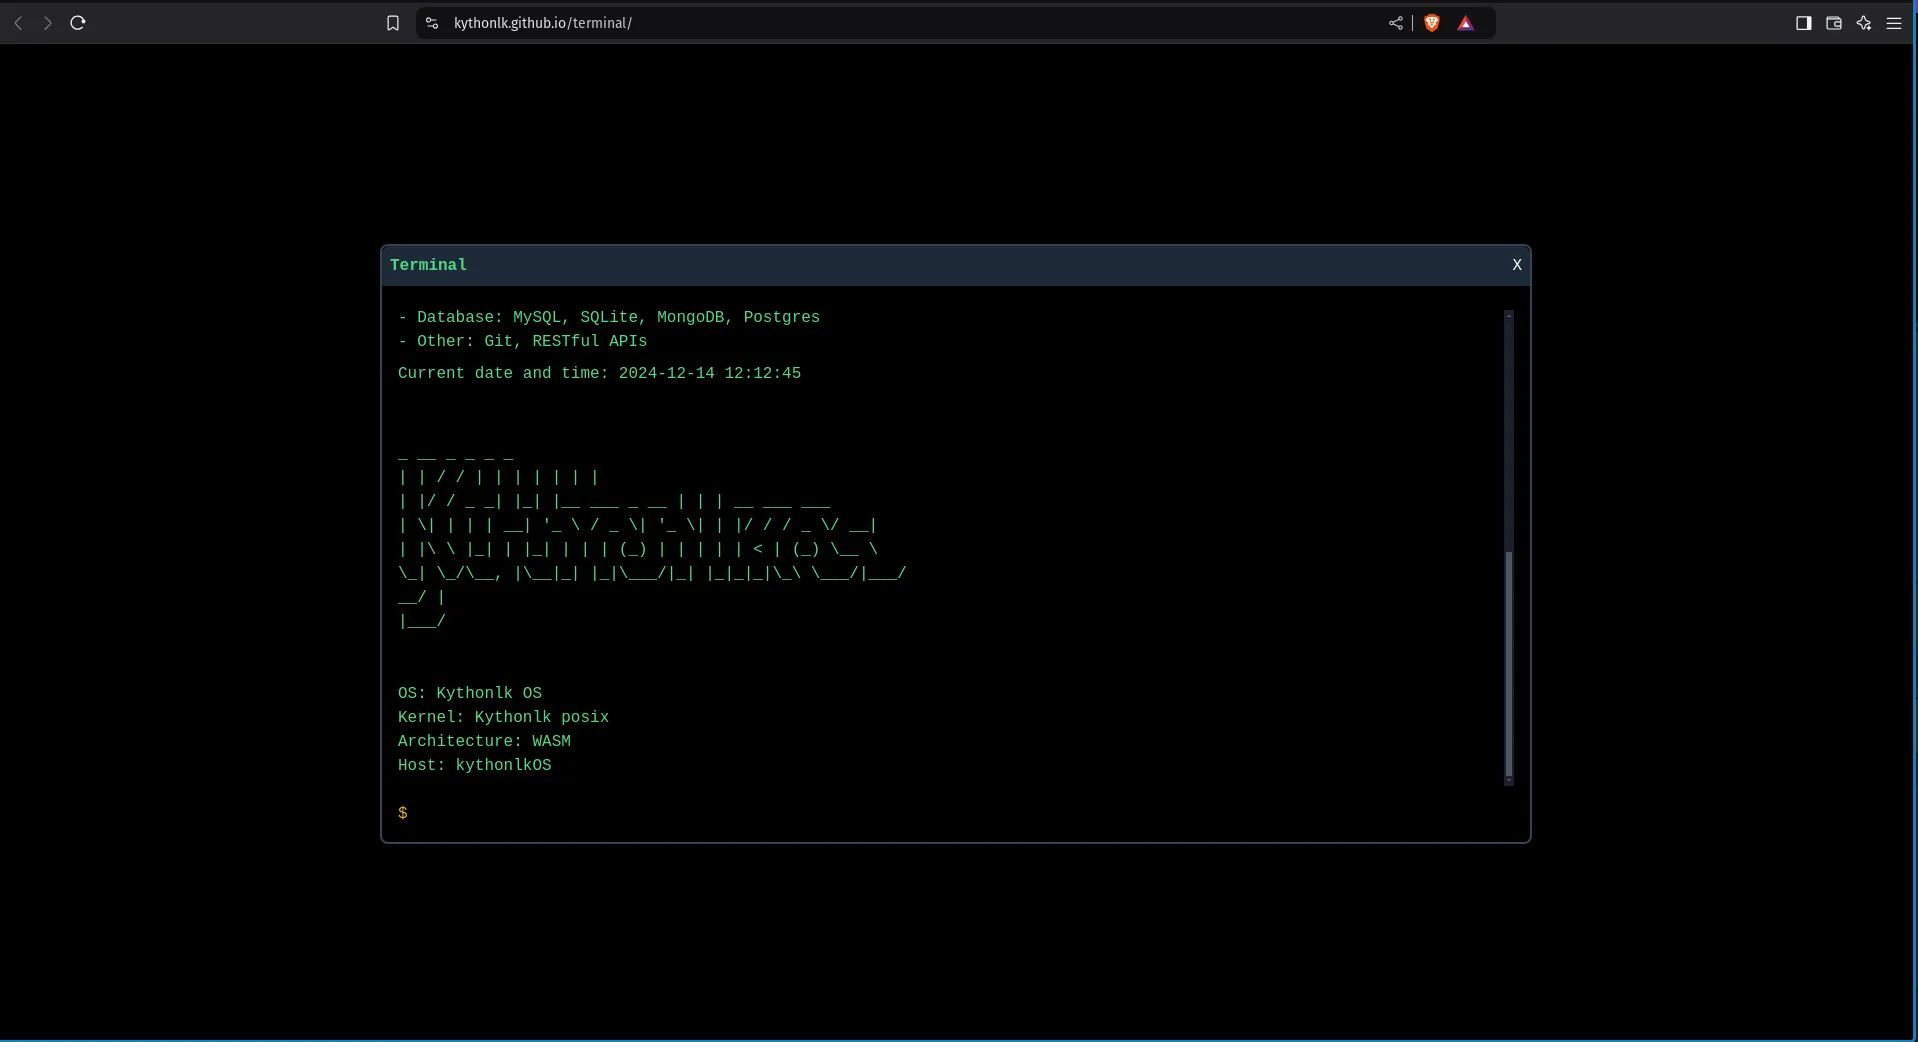Open the Brave Wallet
This screenshot has width=1918, height=1042.
[1834, 23]
